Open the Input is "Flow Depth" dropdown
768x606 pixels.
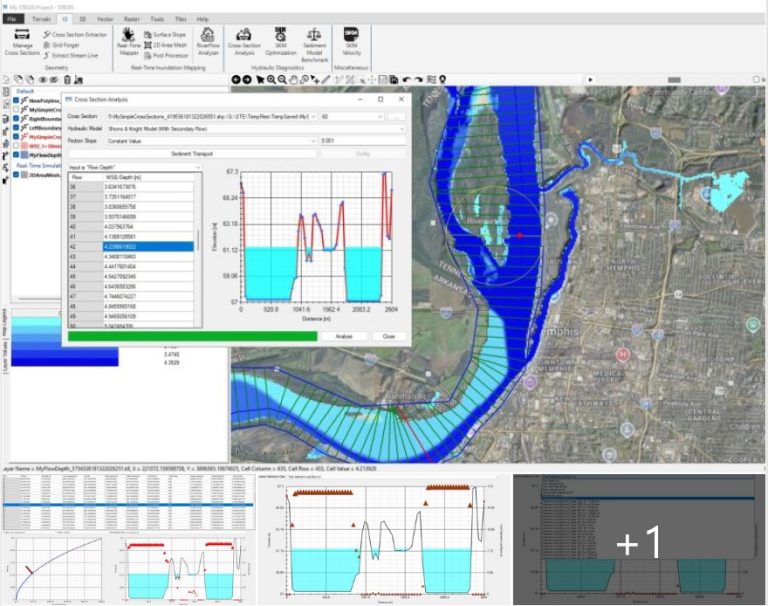tap(134, 168)
